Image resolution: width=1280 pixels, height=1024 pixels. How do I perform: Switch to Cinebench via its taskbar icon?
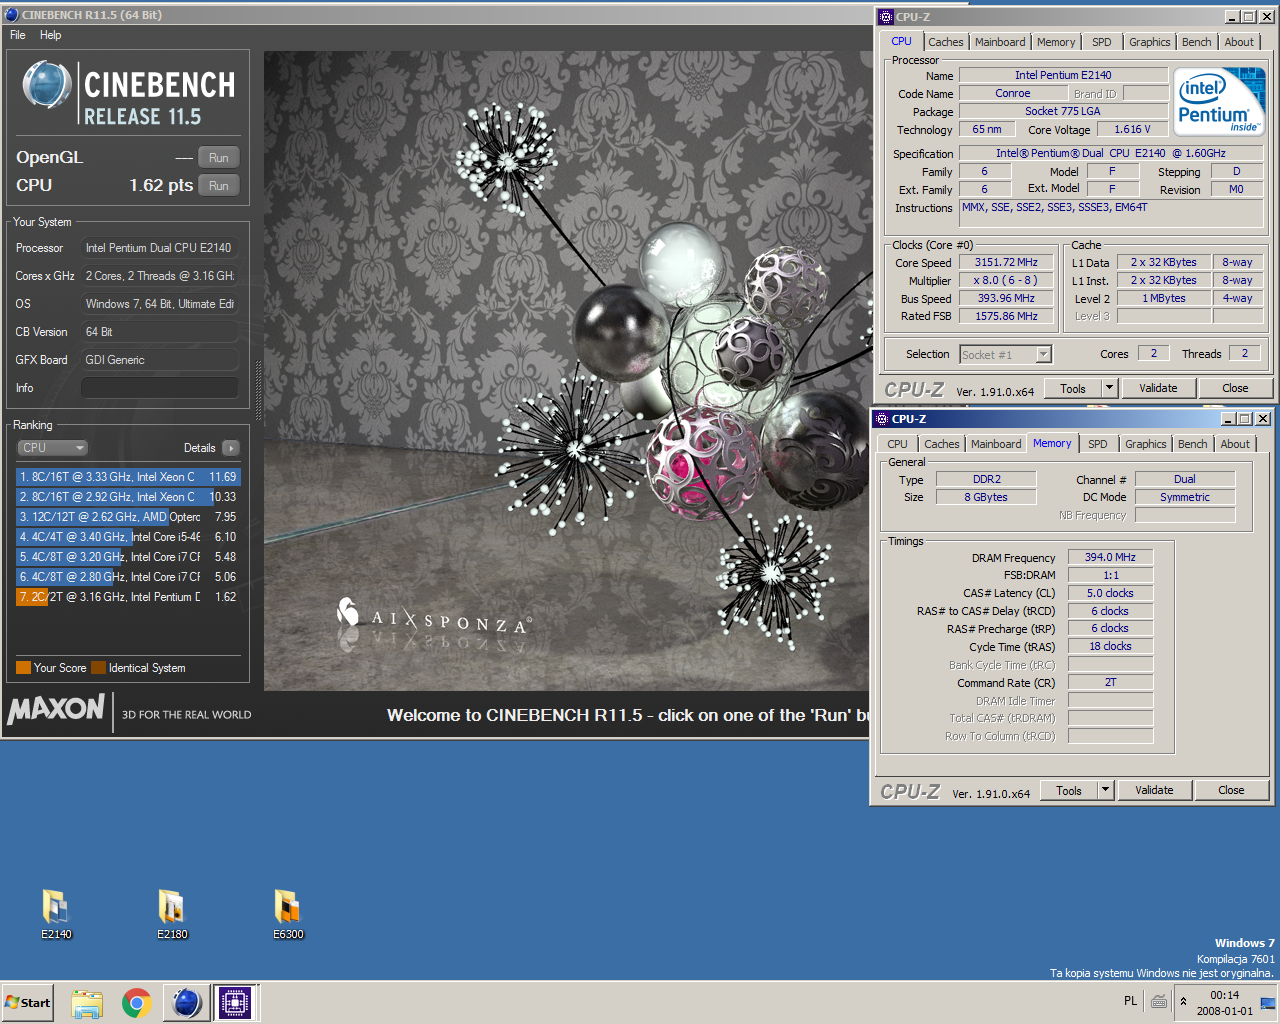click(x=187, y=1003)
